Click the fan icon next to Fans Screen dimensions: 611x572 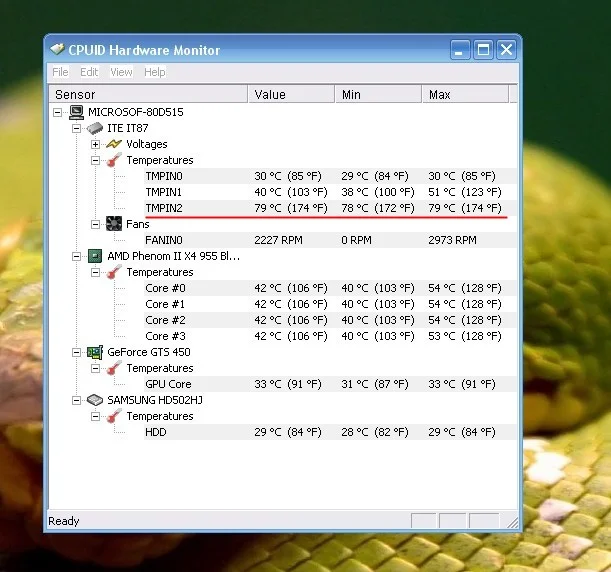click(x=114, y=224)
